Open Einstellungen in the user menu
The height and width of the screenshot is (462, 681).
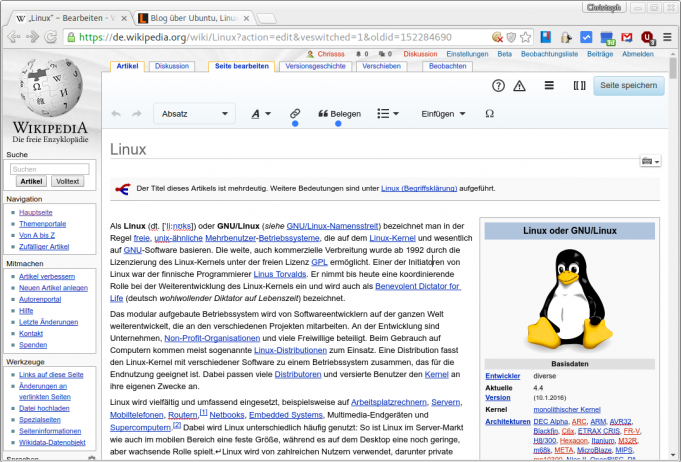[x=467, y=54]
